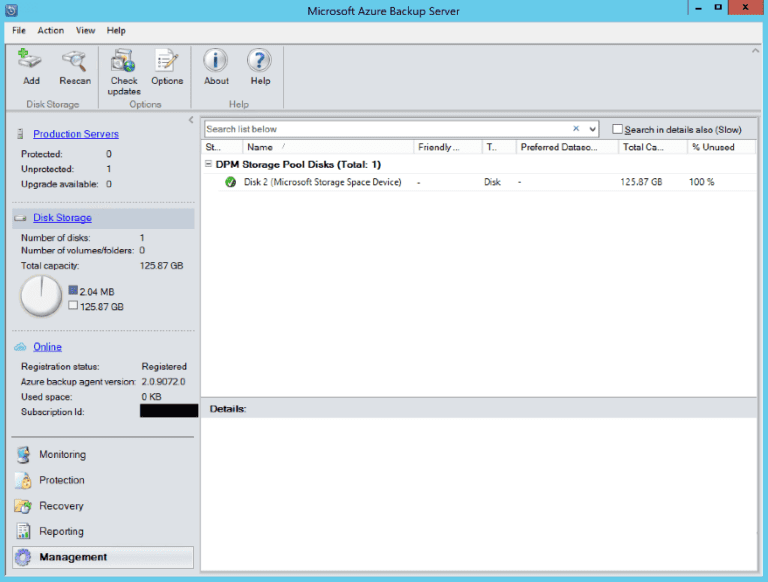The image size is (768, 582).
Task: Click the disk usage pie chart
Action: (x=41, y=295)
